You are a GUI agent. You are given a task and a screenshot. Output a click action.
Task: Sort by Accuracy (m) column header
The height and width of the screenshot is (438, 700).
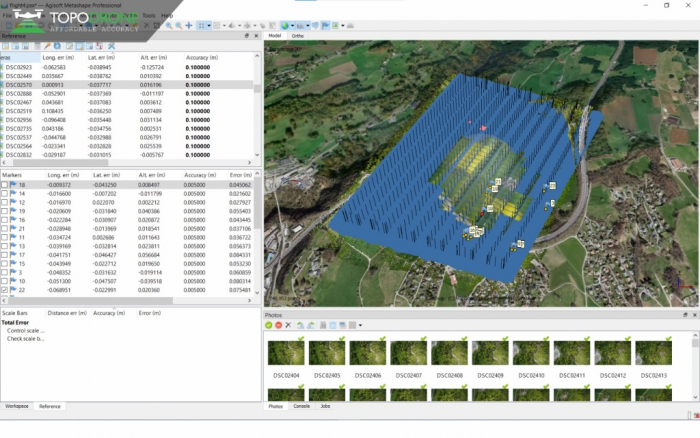203,58
